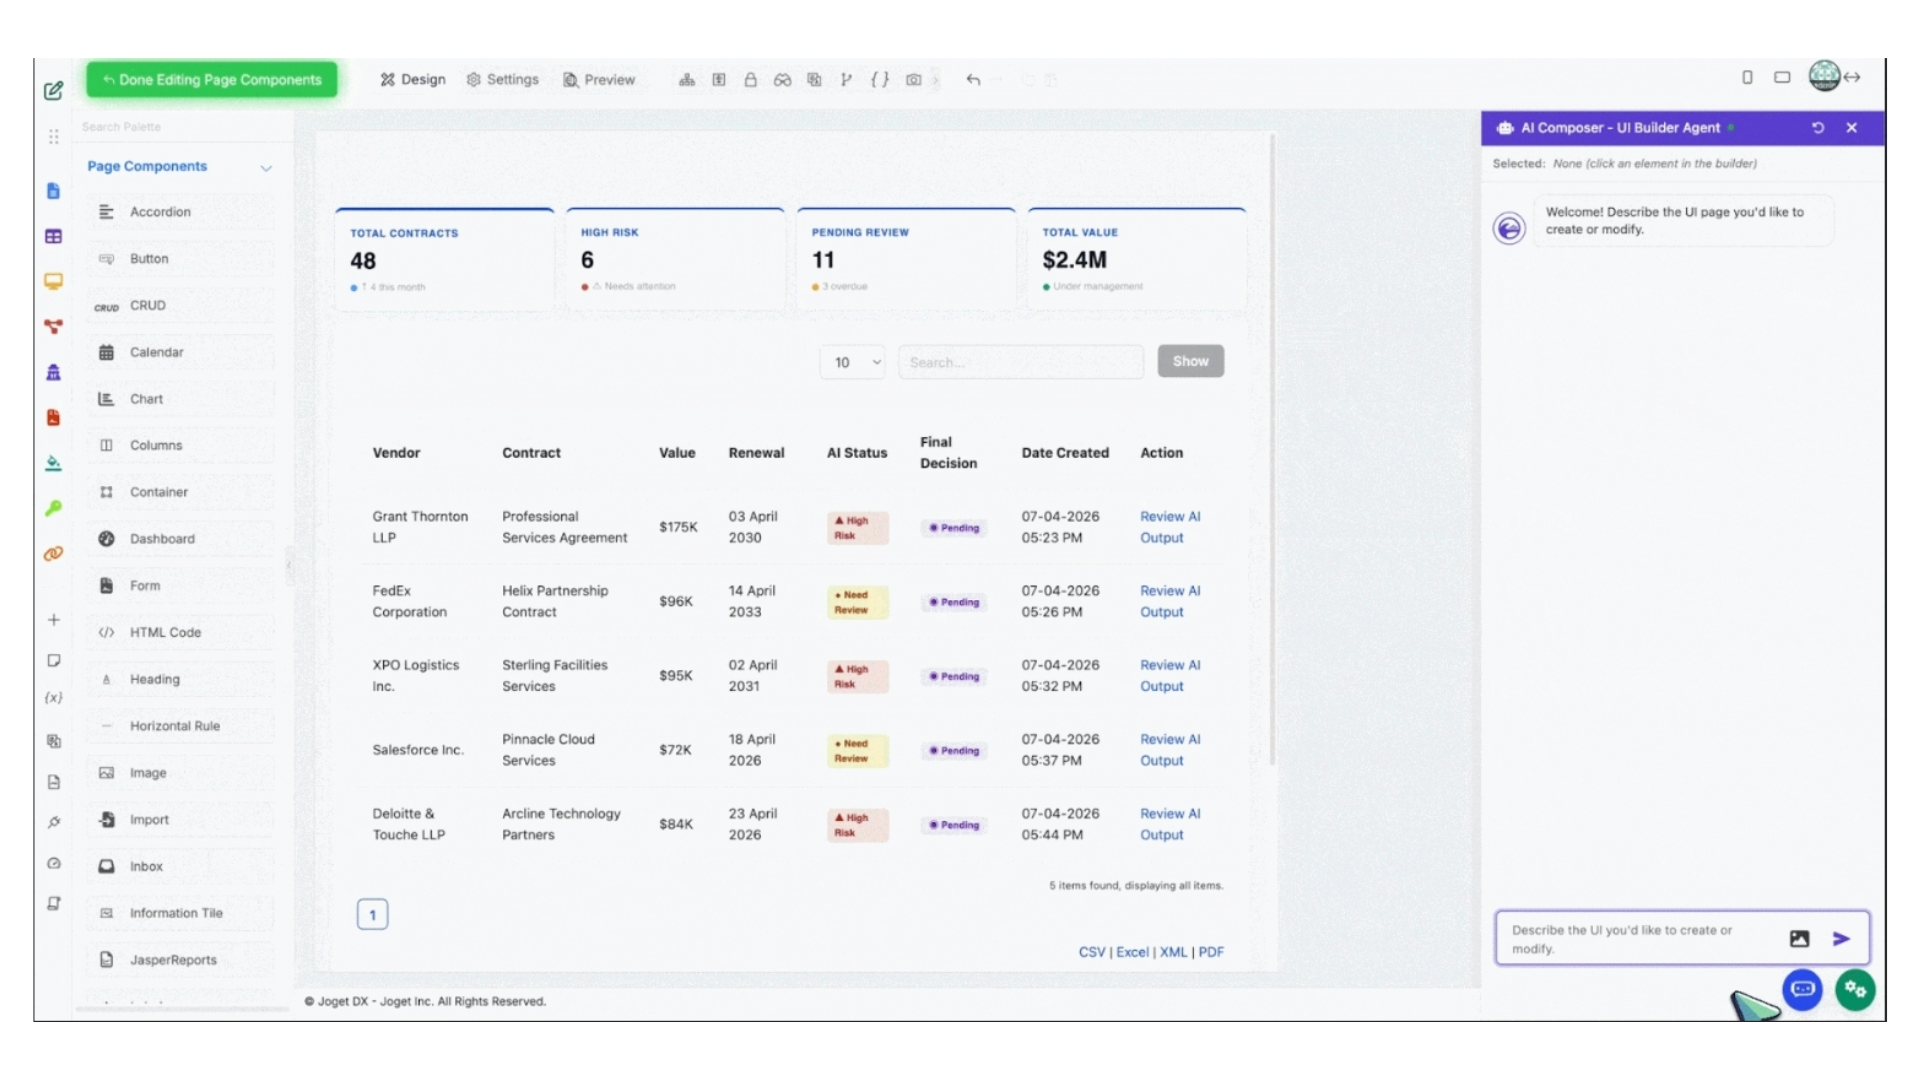Expand toolbar's more-tools chevron arrow
1920x1080 pixels.
[936, 80]
